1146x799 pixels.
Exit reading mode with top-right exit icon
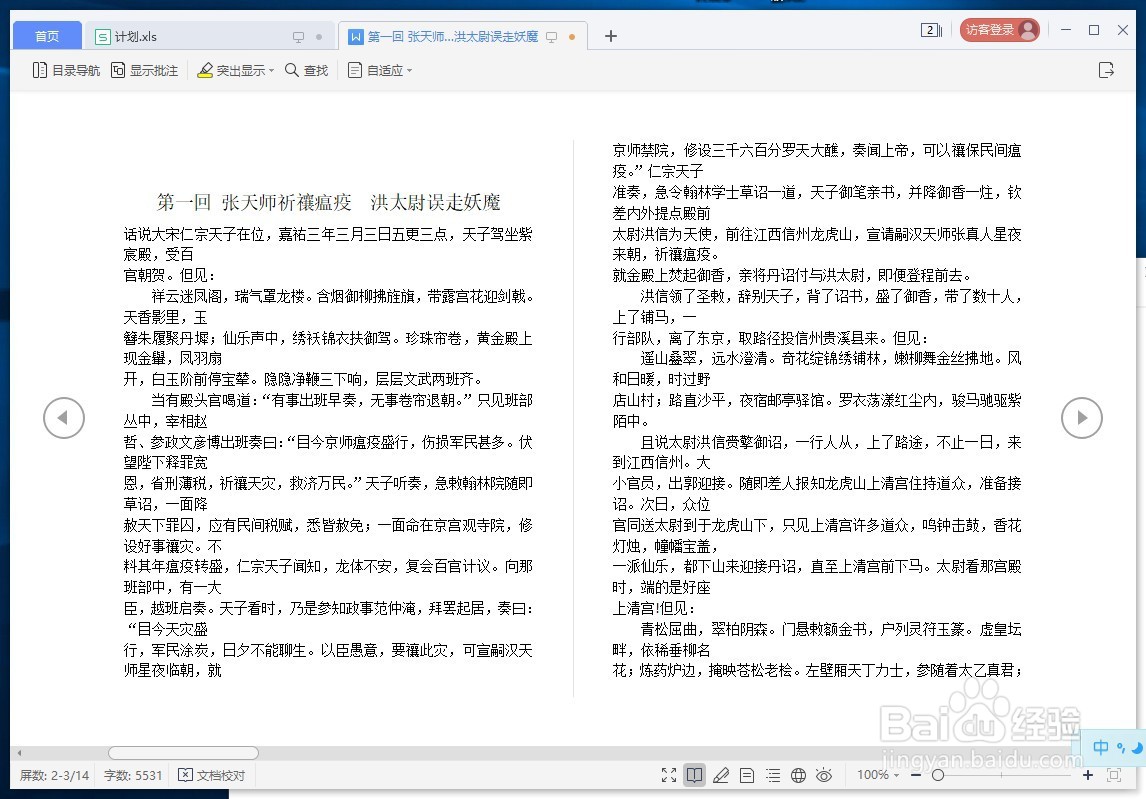[x=1107, y=70]
